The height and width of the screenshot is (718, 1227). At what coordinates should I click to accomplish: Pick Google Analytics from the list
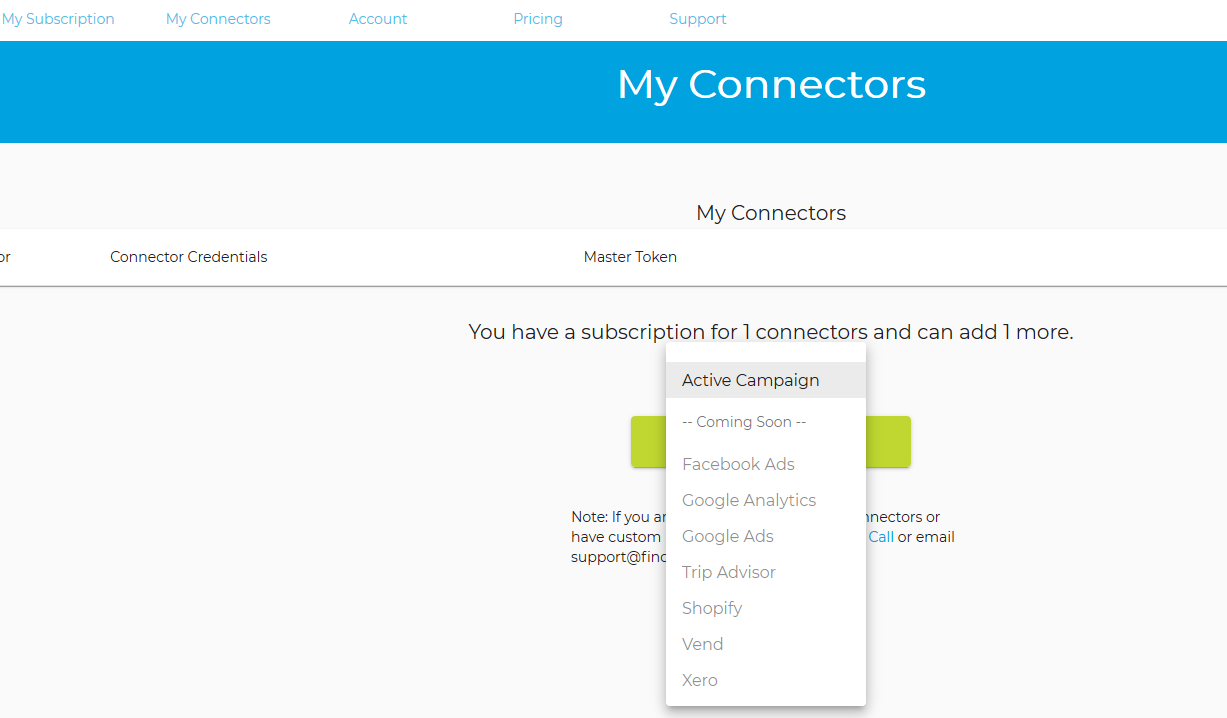pos(766,500)
